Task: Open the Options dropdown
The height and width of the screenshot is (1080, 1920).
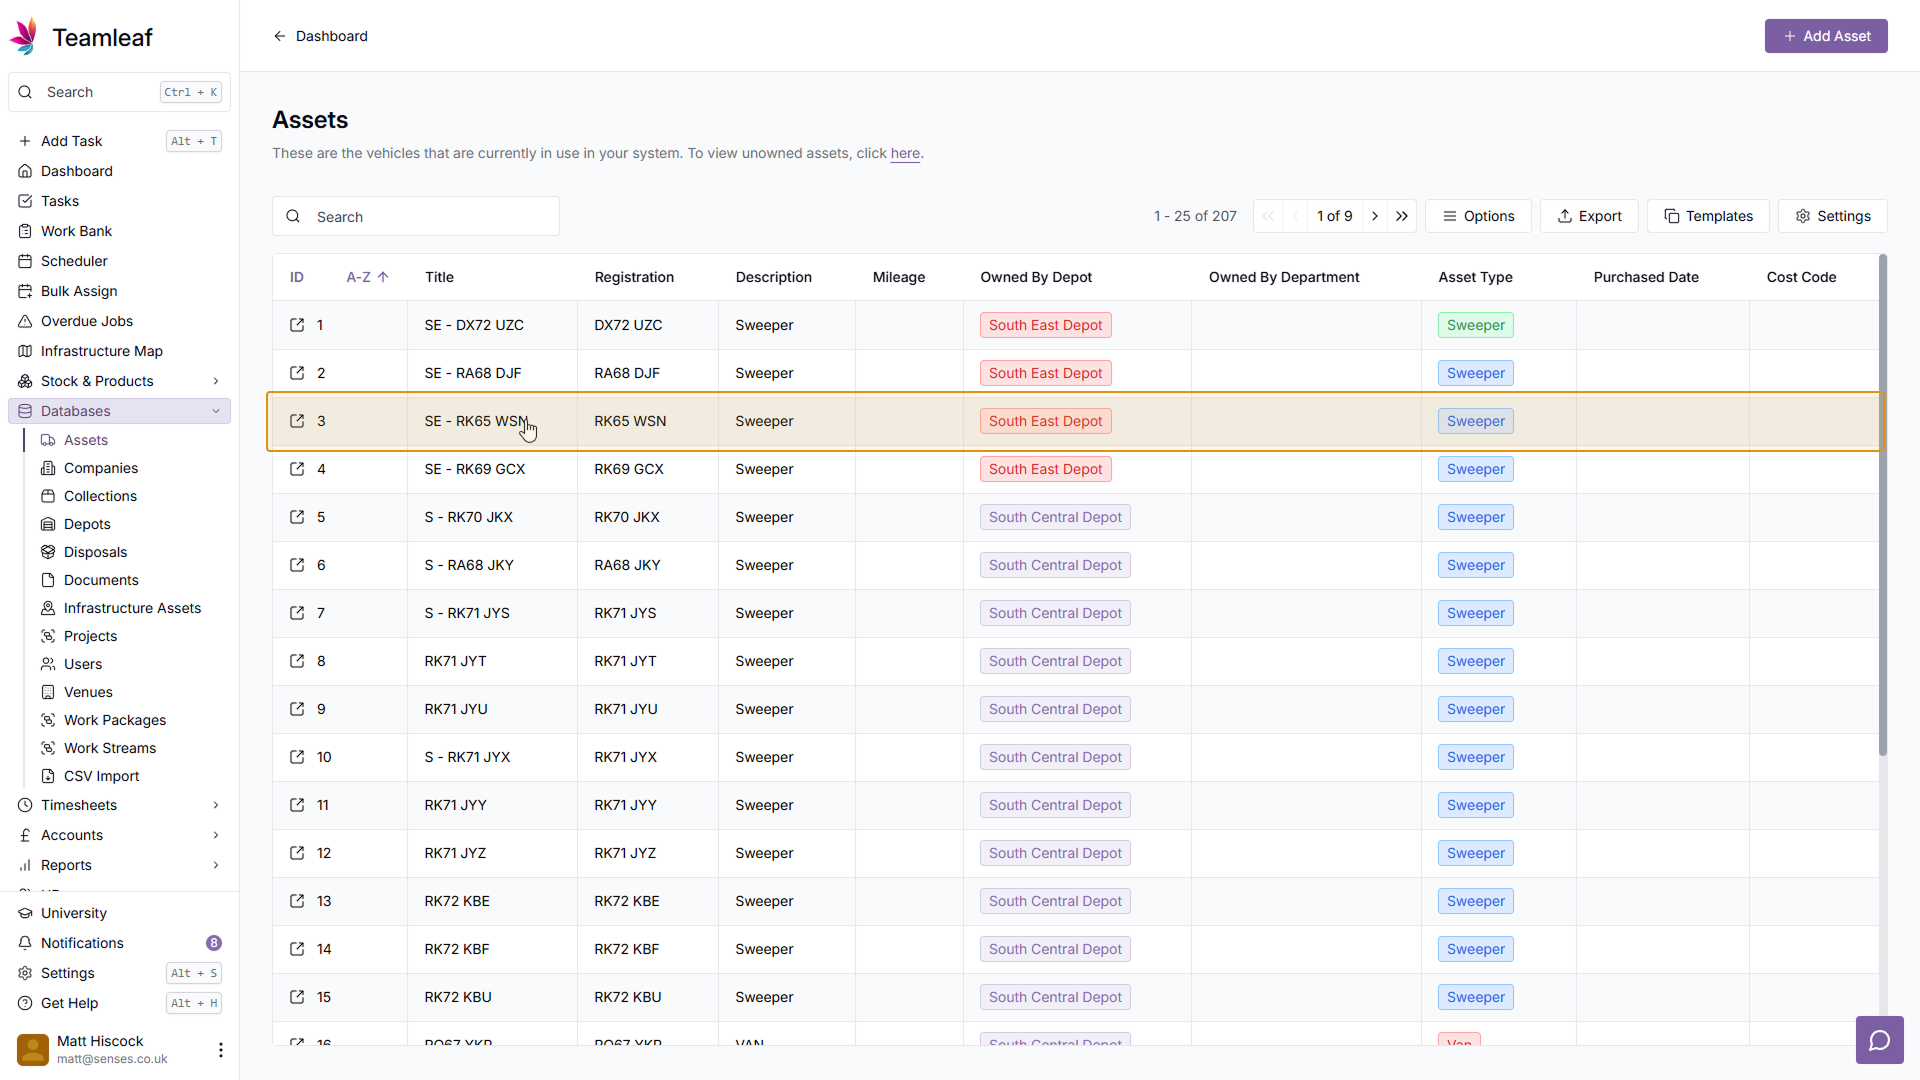Action: 1478,216
